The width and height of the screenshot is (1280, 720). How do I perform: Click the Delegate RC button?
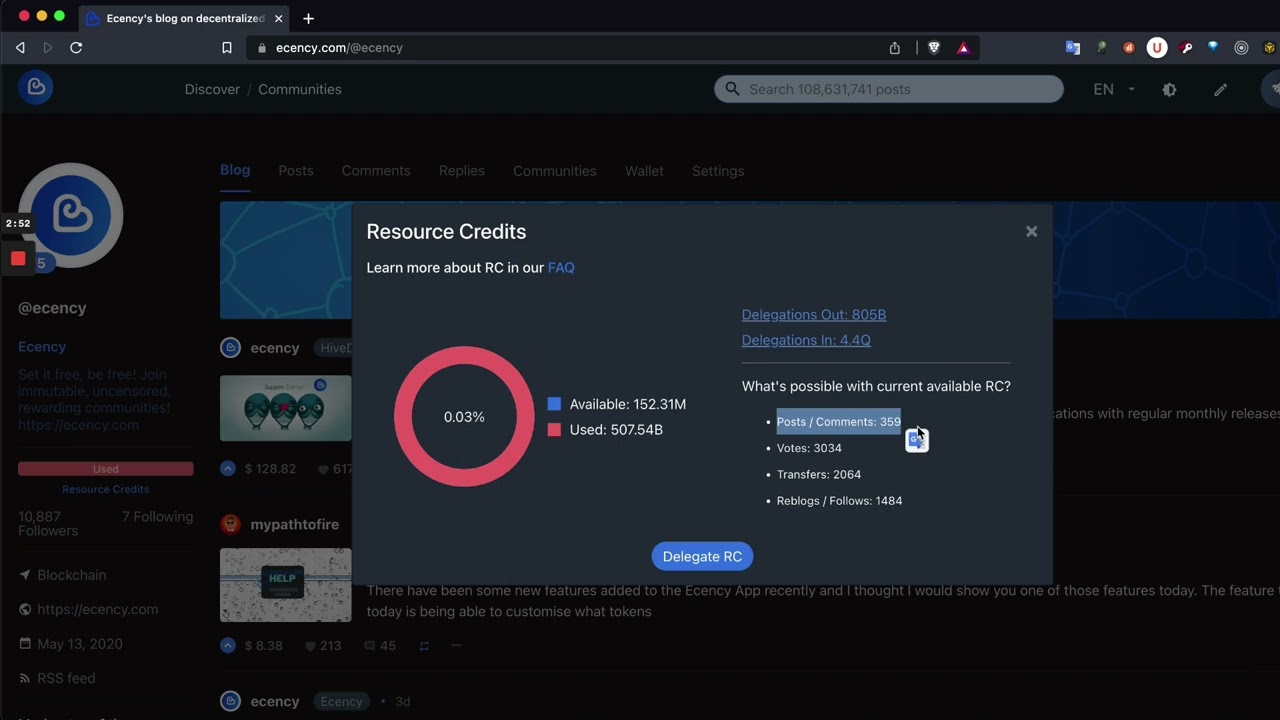[702, 556]
